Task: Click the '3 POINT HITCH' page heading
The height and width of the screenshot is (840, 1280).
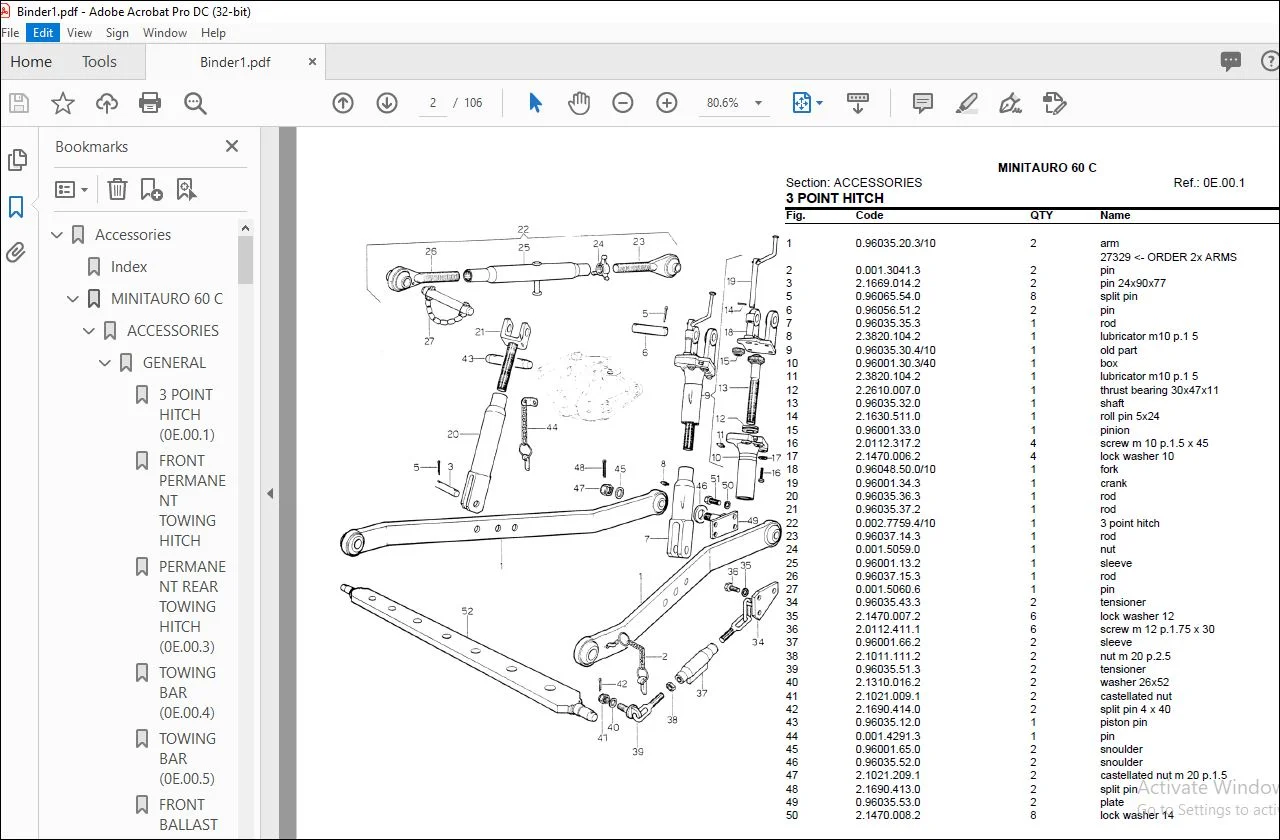Action: pos(835,198)
